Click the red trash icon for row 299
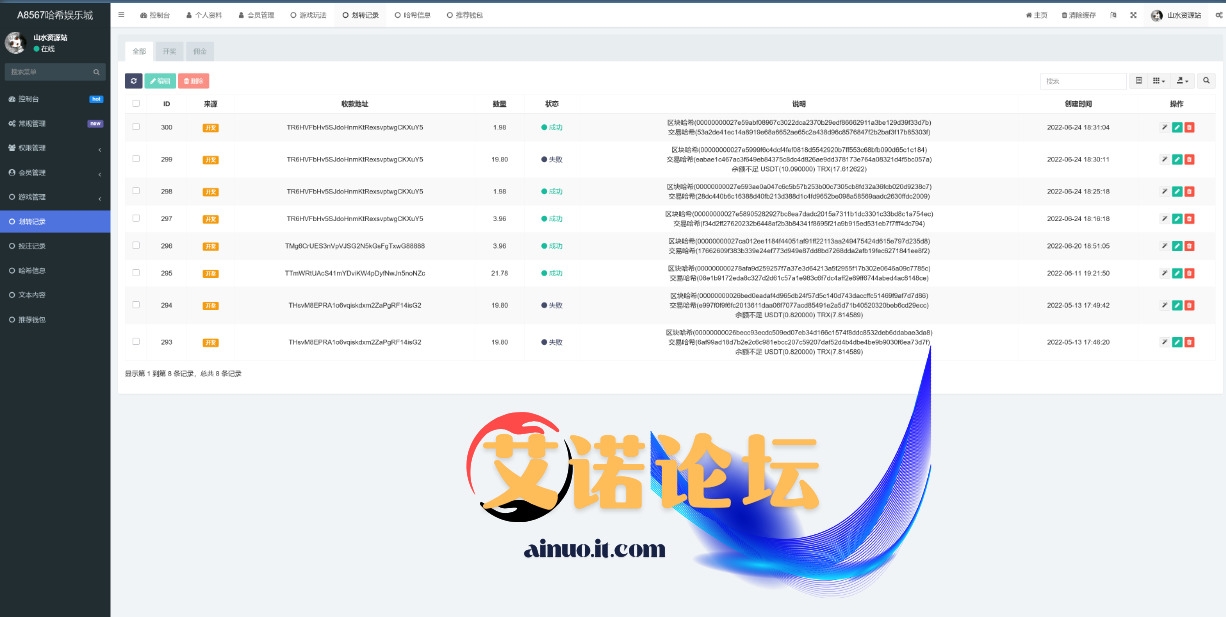The width and height of the screenshot is (1226, 617). click(1189, 159)
